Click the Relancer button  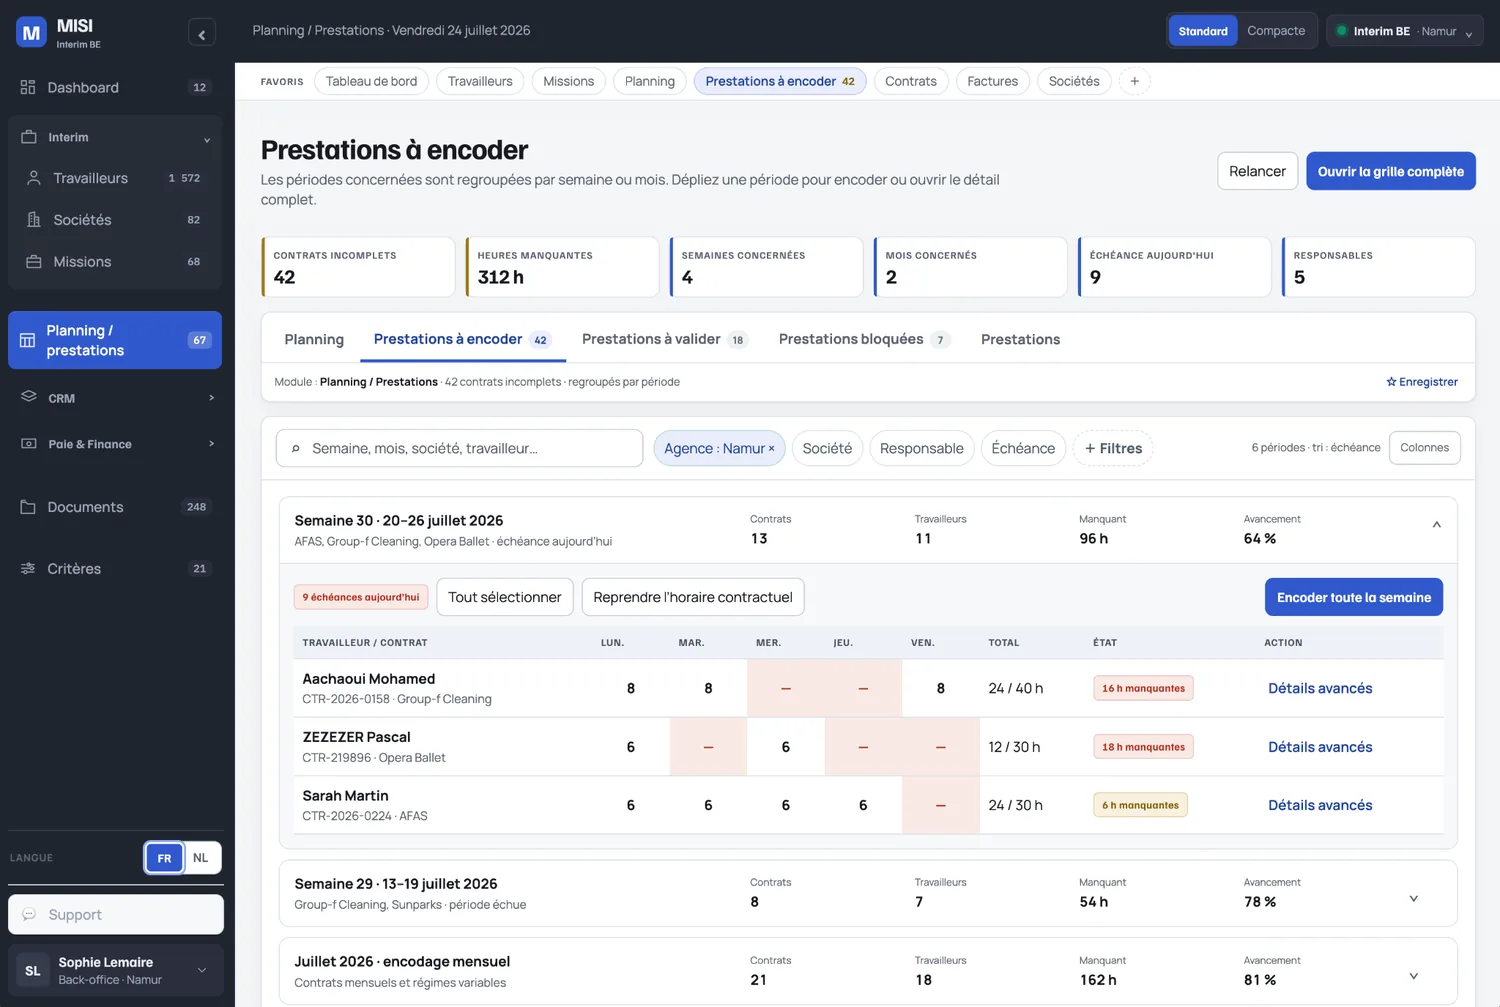click(x=1257, y=171)
